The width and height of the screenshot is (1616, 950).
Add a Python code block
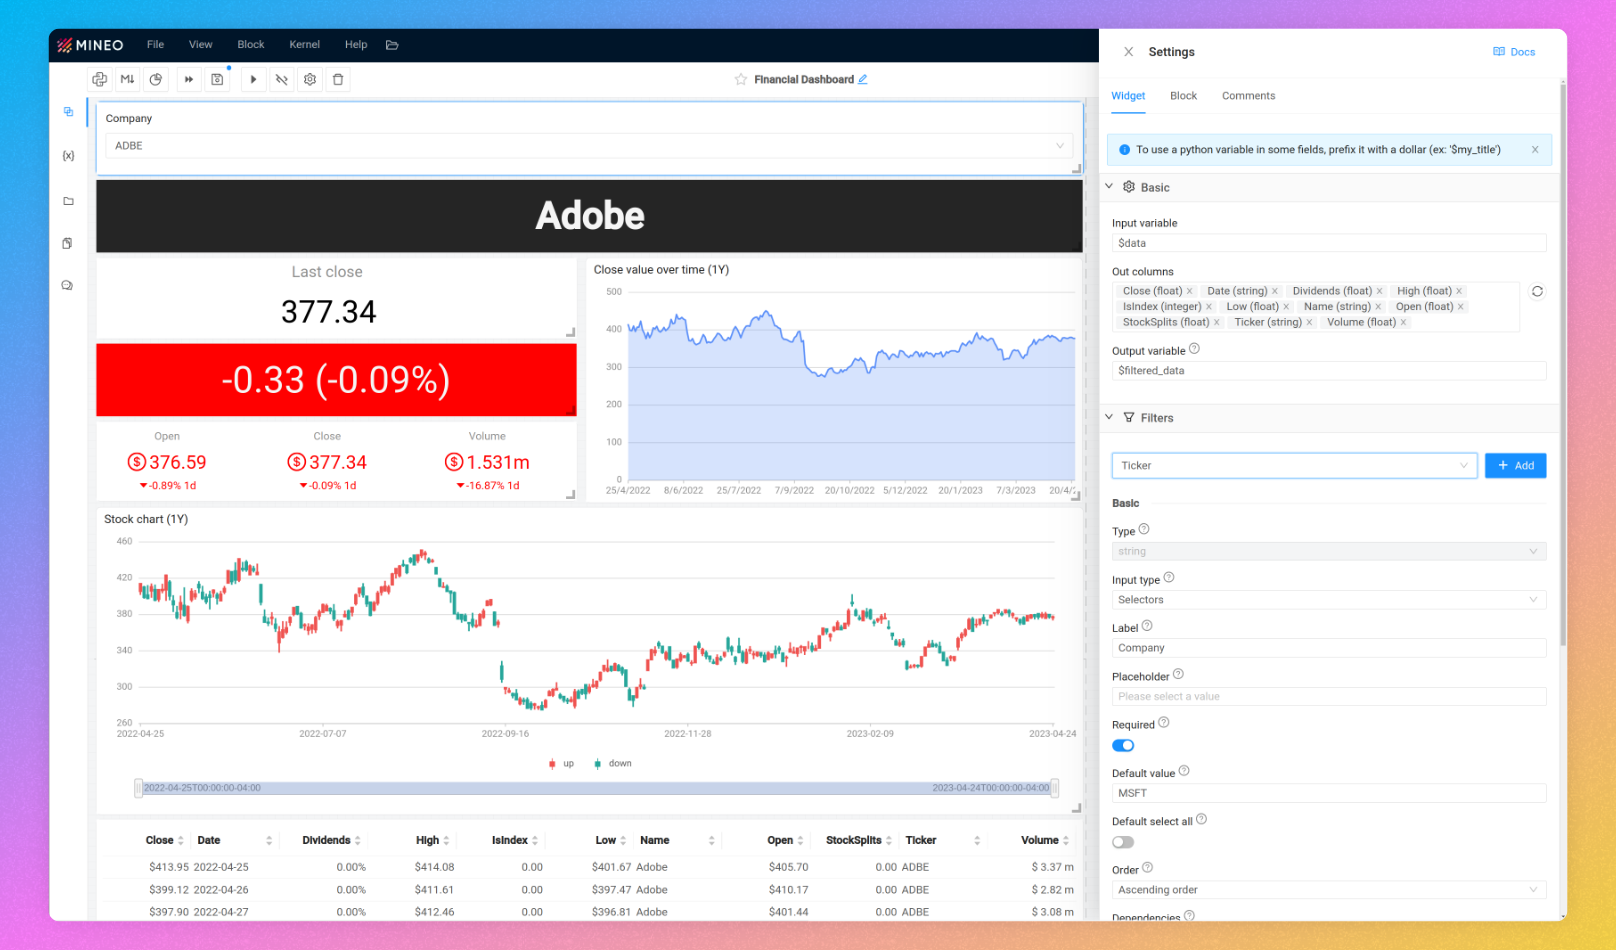pos(99,79)
